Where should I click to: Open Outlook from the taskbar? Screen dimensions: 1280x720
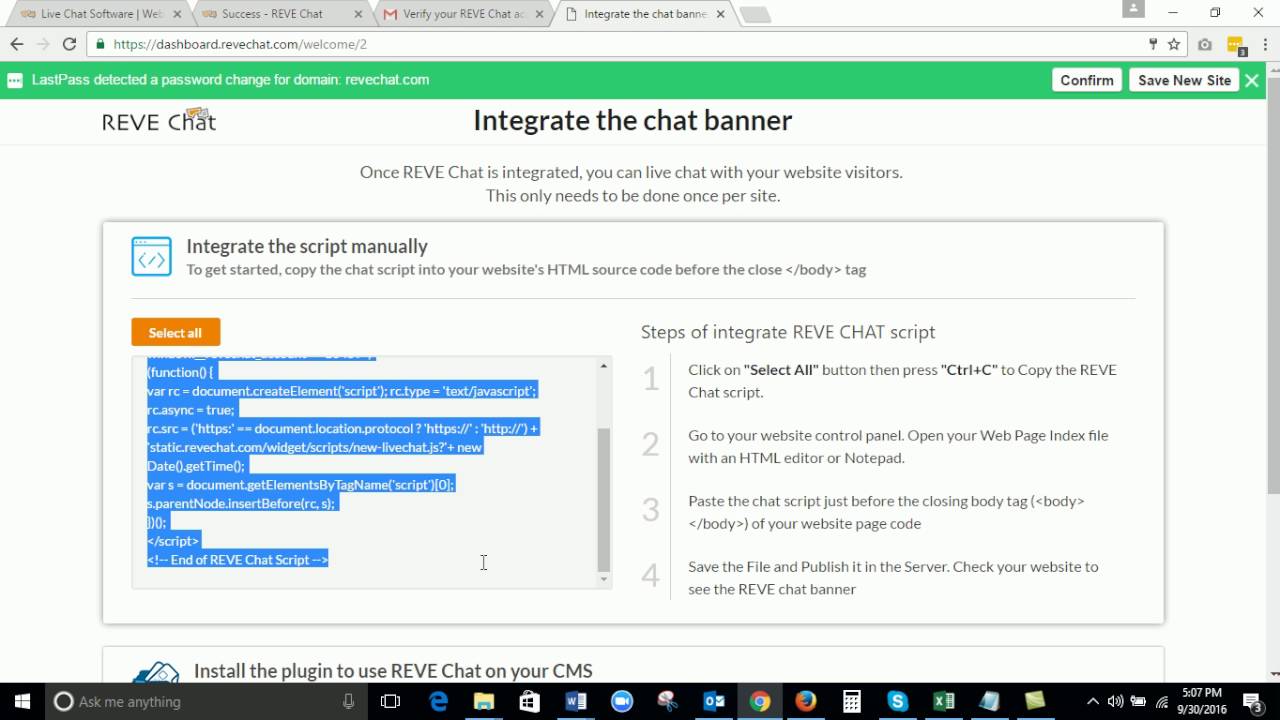(714, 701)
